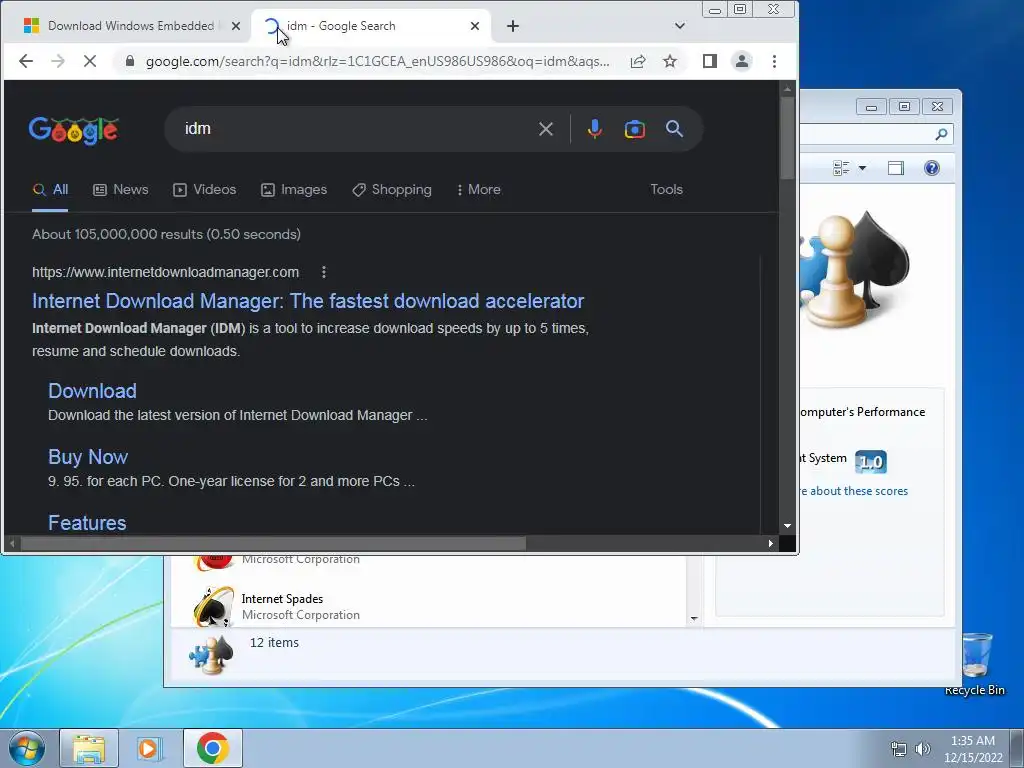Open the volume speaker tray icon

point(923,749)
